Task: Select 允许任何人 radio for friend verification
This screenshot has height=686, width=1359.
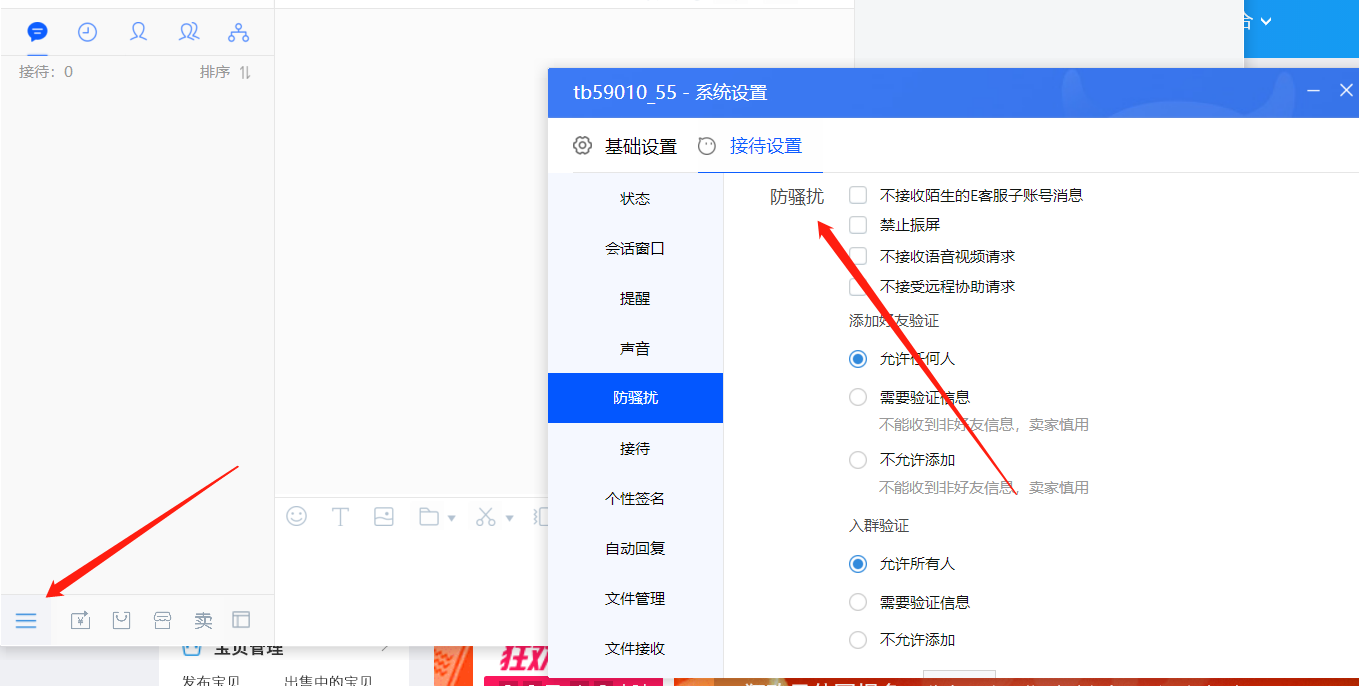Action: click(x=858, y=358)
